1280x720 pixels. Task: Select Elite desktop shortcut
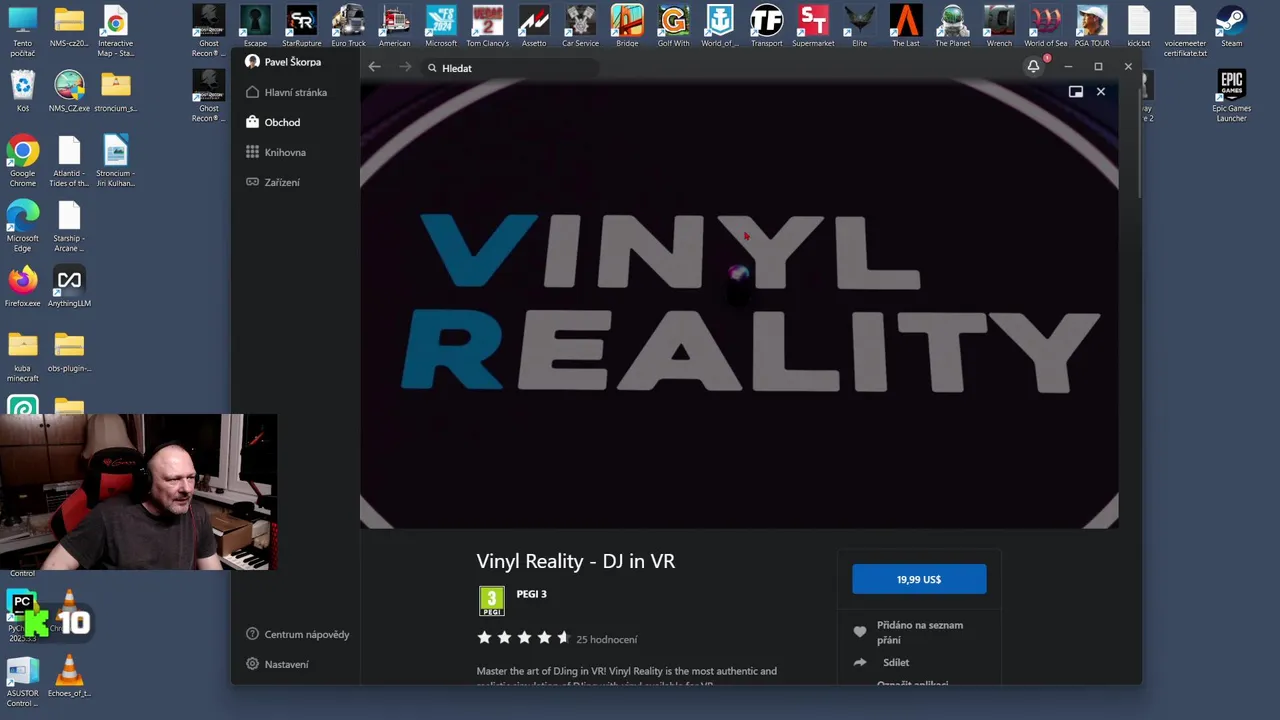pos(859,27)
